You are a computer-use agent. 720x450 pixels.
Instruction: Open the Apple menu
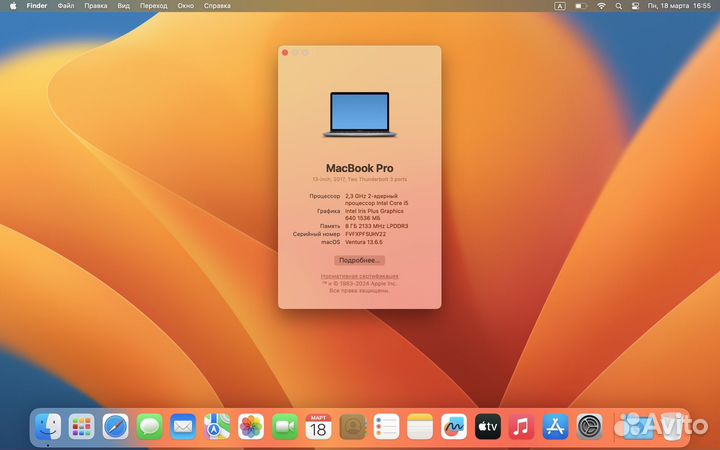tap(13, 6)
